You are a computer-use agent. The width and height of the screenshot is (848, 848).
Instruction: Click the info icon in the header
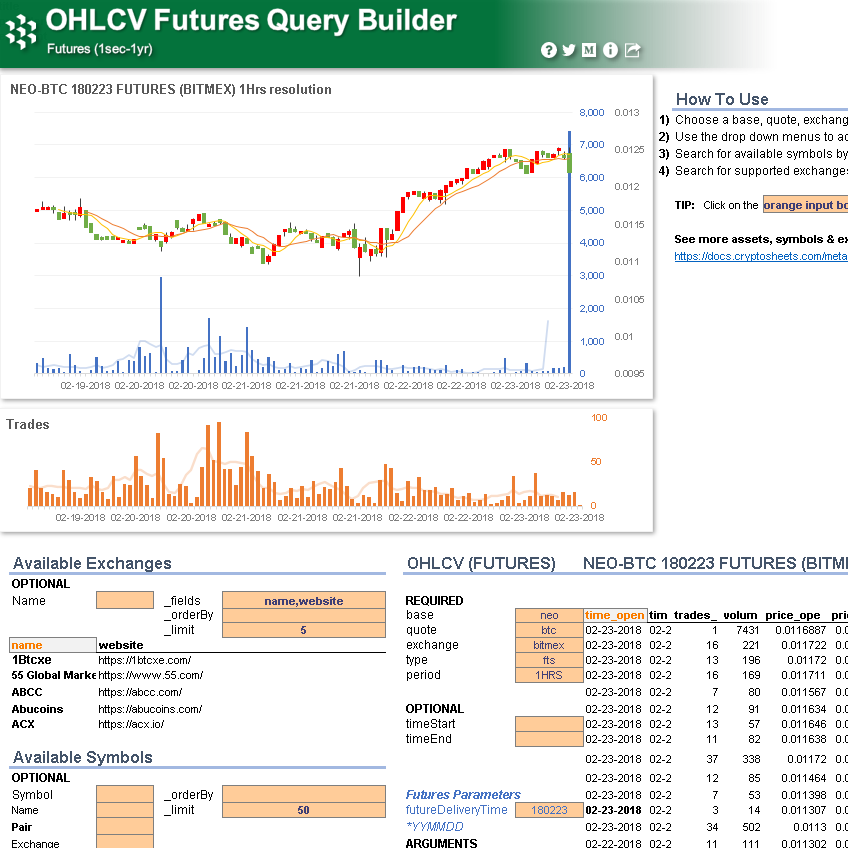[609, 50]
